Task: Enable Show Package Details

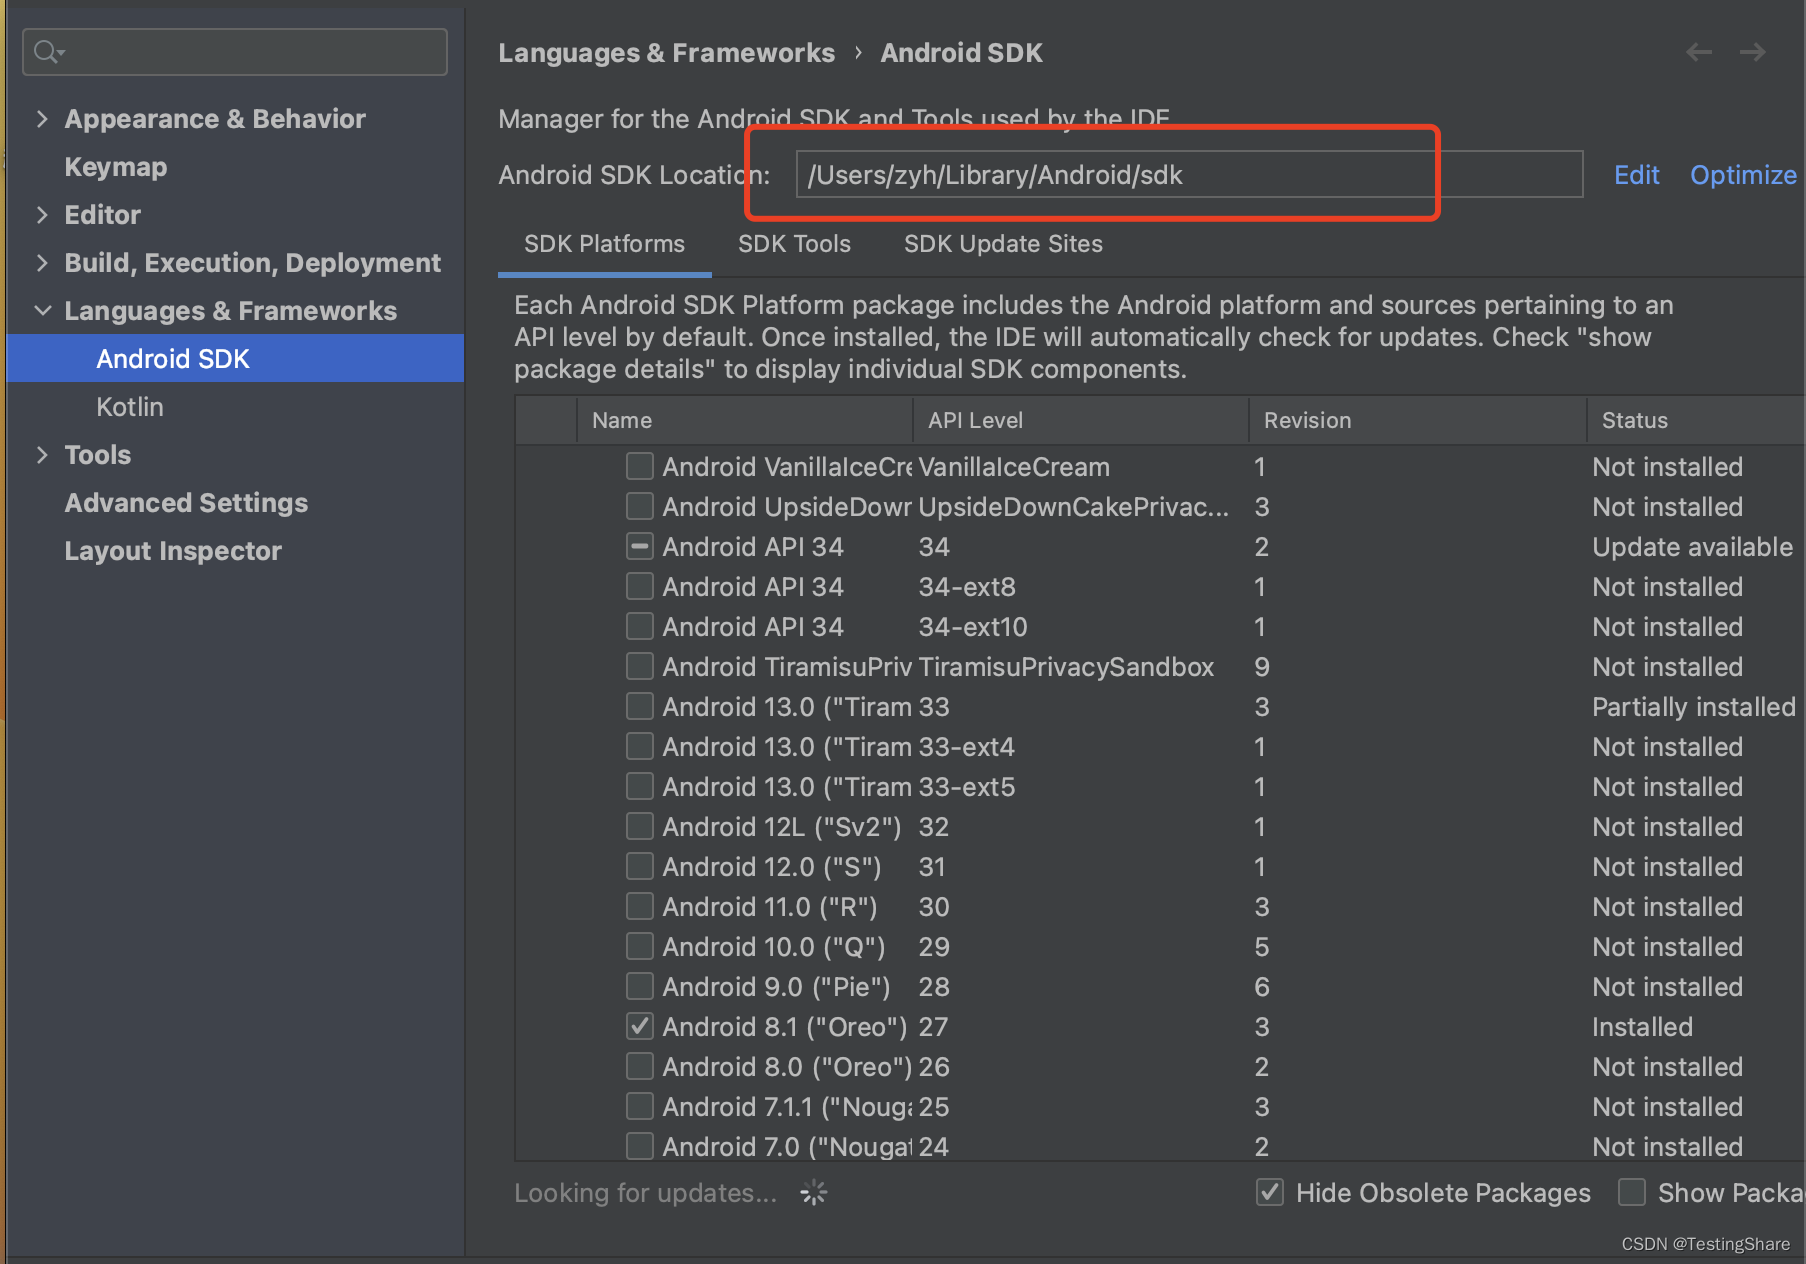Action: click(1631, 1192)
